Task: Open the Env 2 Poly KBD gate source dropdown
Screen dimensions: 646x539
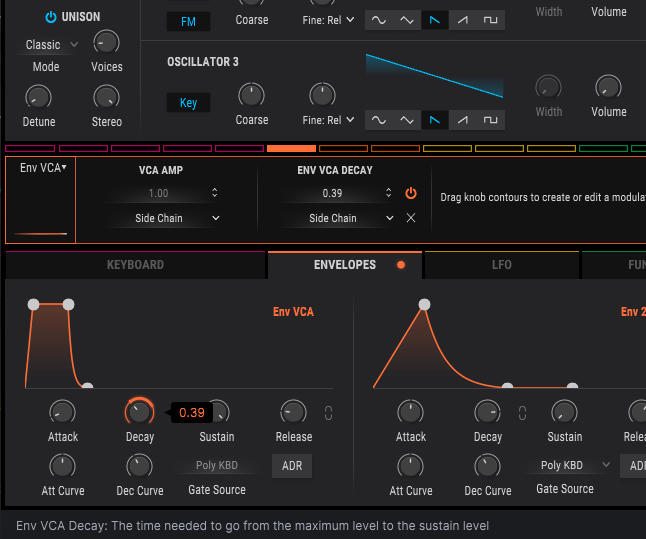Action: tap(569, 465)
